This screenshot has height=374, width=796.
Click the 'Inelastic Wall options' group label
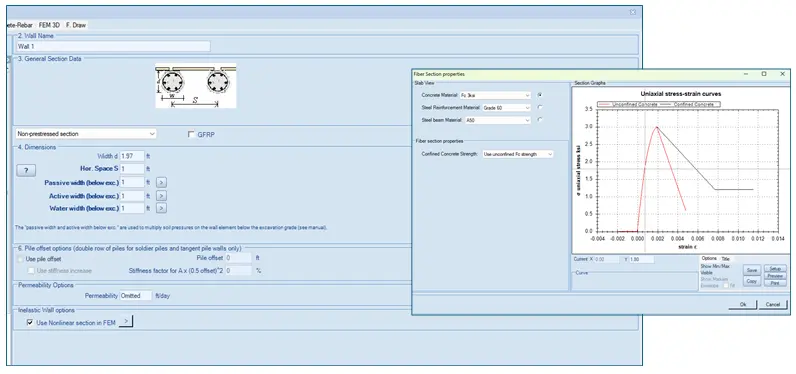pos(46,310)
